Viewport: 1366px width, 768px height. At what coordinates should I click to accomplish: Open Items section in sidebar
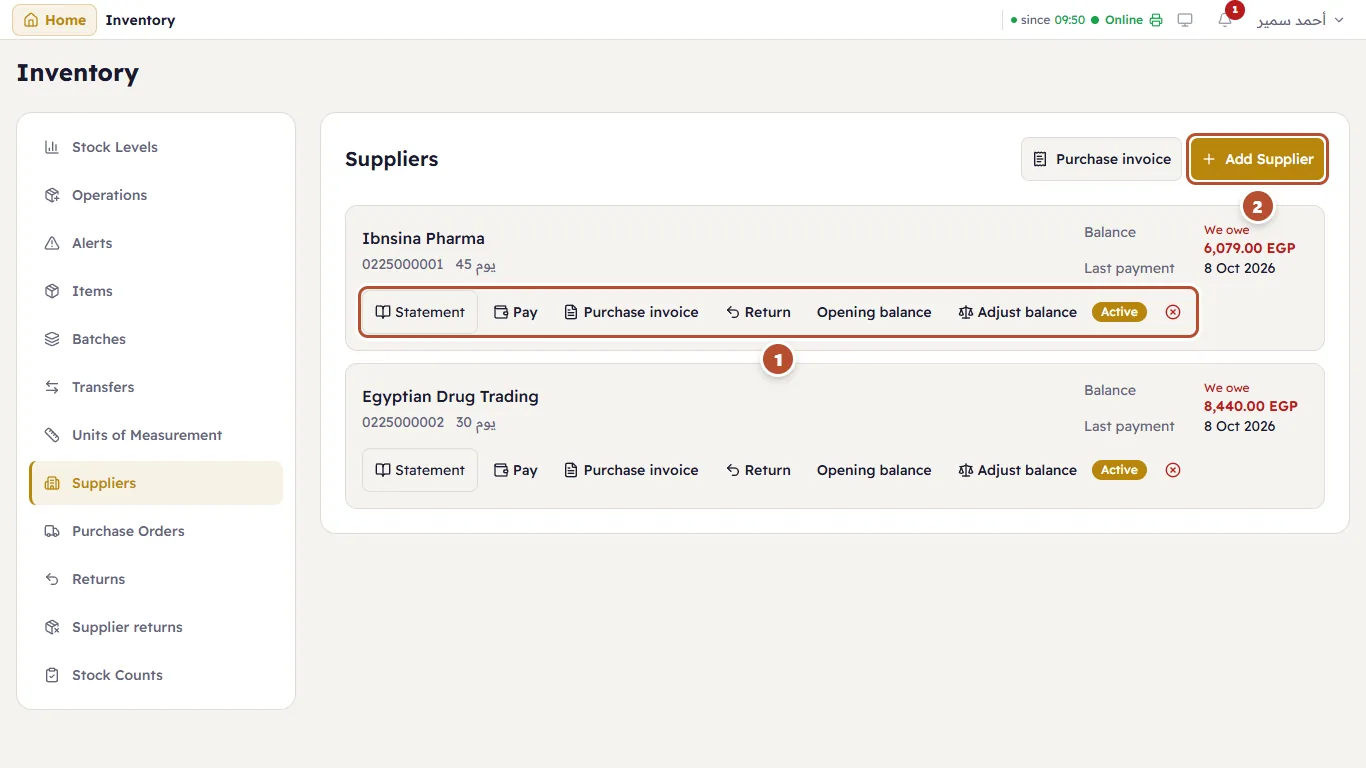[x=156, y=291]
